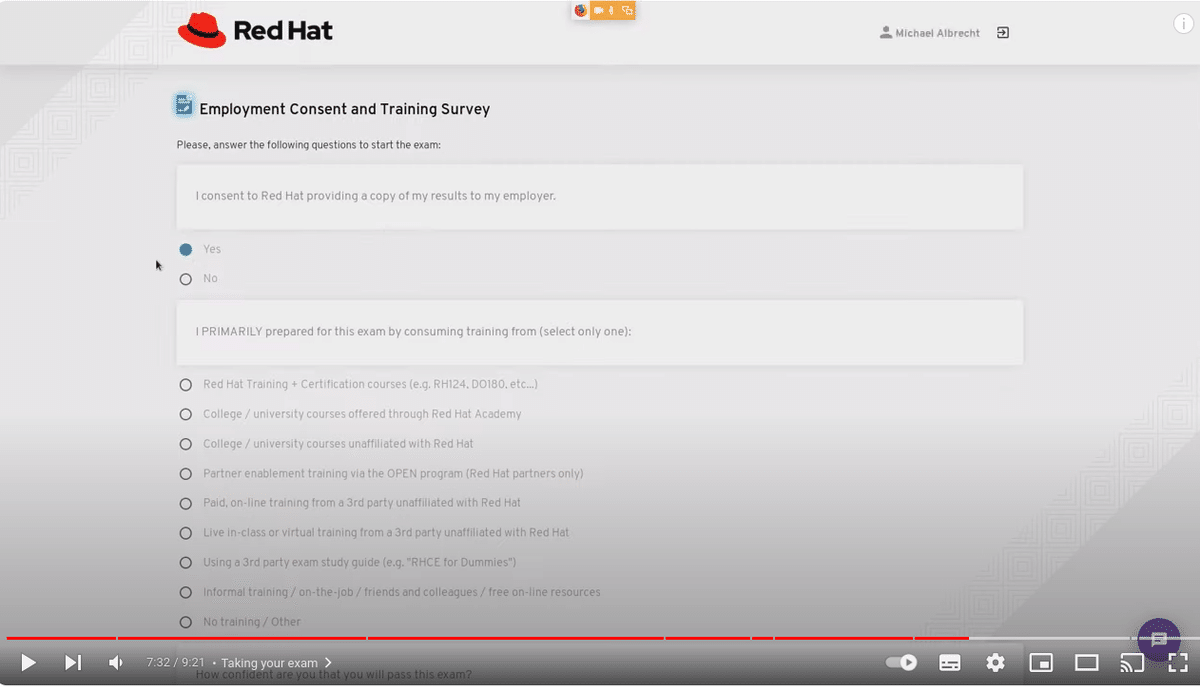Screen dimensions: 1200x687
Task: Select Informal training / on-the-job option
Action: click(185, 592)
